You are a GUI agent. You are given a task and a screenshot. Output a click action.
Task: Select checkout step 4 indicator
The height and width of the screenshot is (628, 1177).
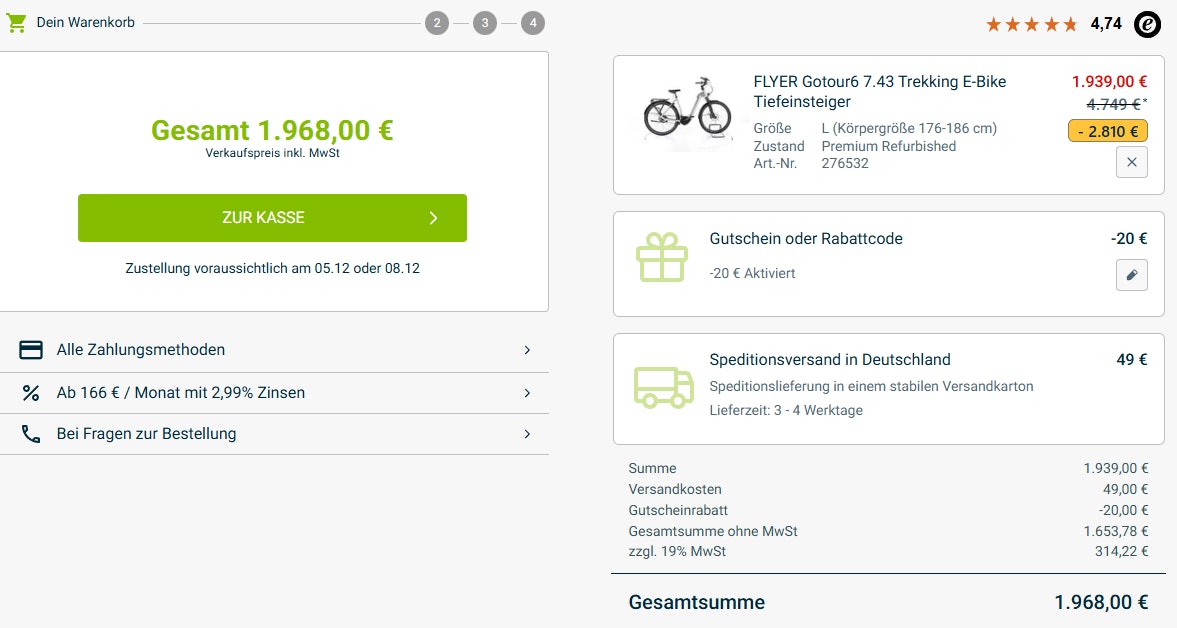click(533, 23)
